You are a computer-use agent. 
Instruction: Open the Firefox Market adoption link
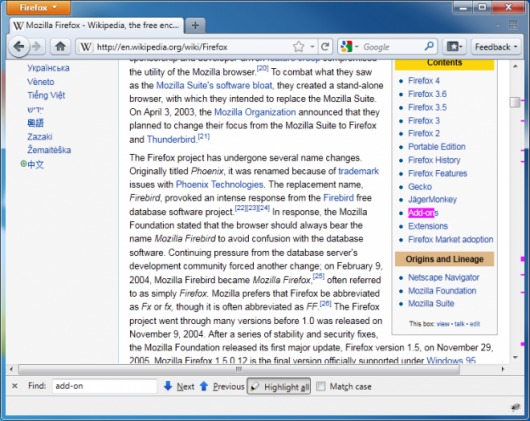click(x=451, y=239)
